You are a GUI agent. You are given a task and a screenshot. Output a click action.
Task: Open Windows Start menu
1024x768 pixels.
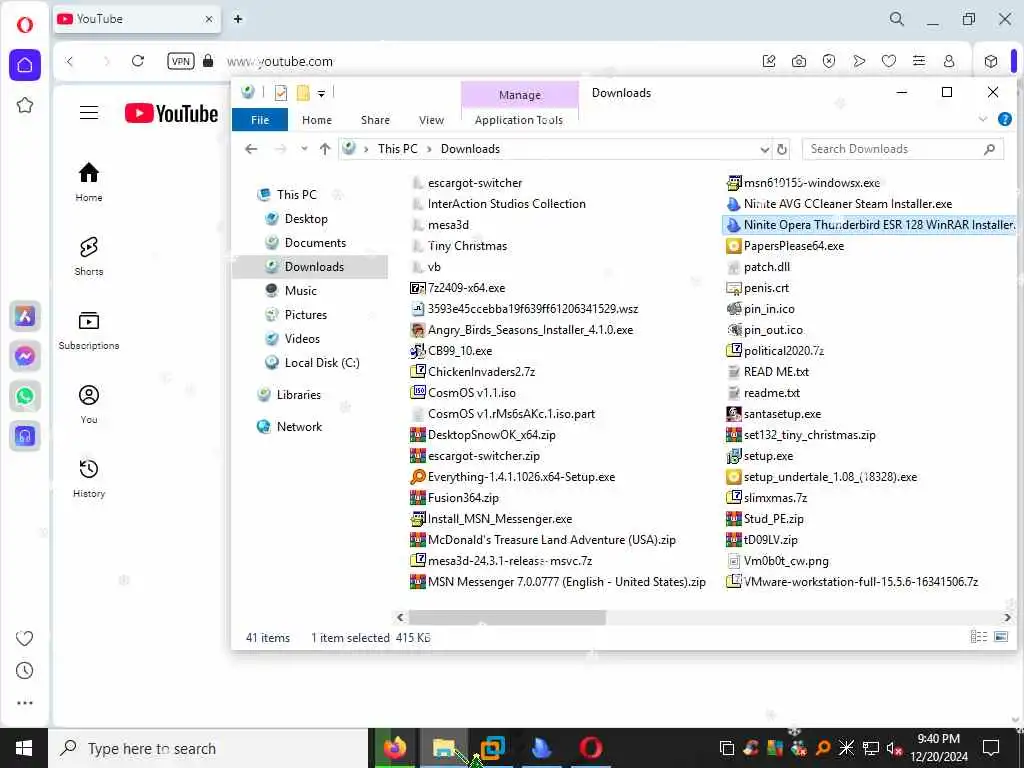click(x=24, y=748)
